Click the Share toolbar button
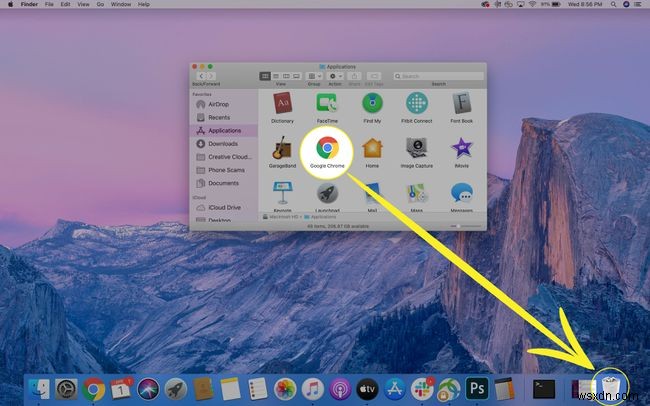This screenshot has width=650, height=406. (354, 76)
